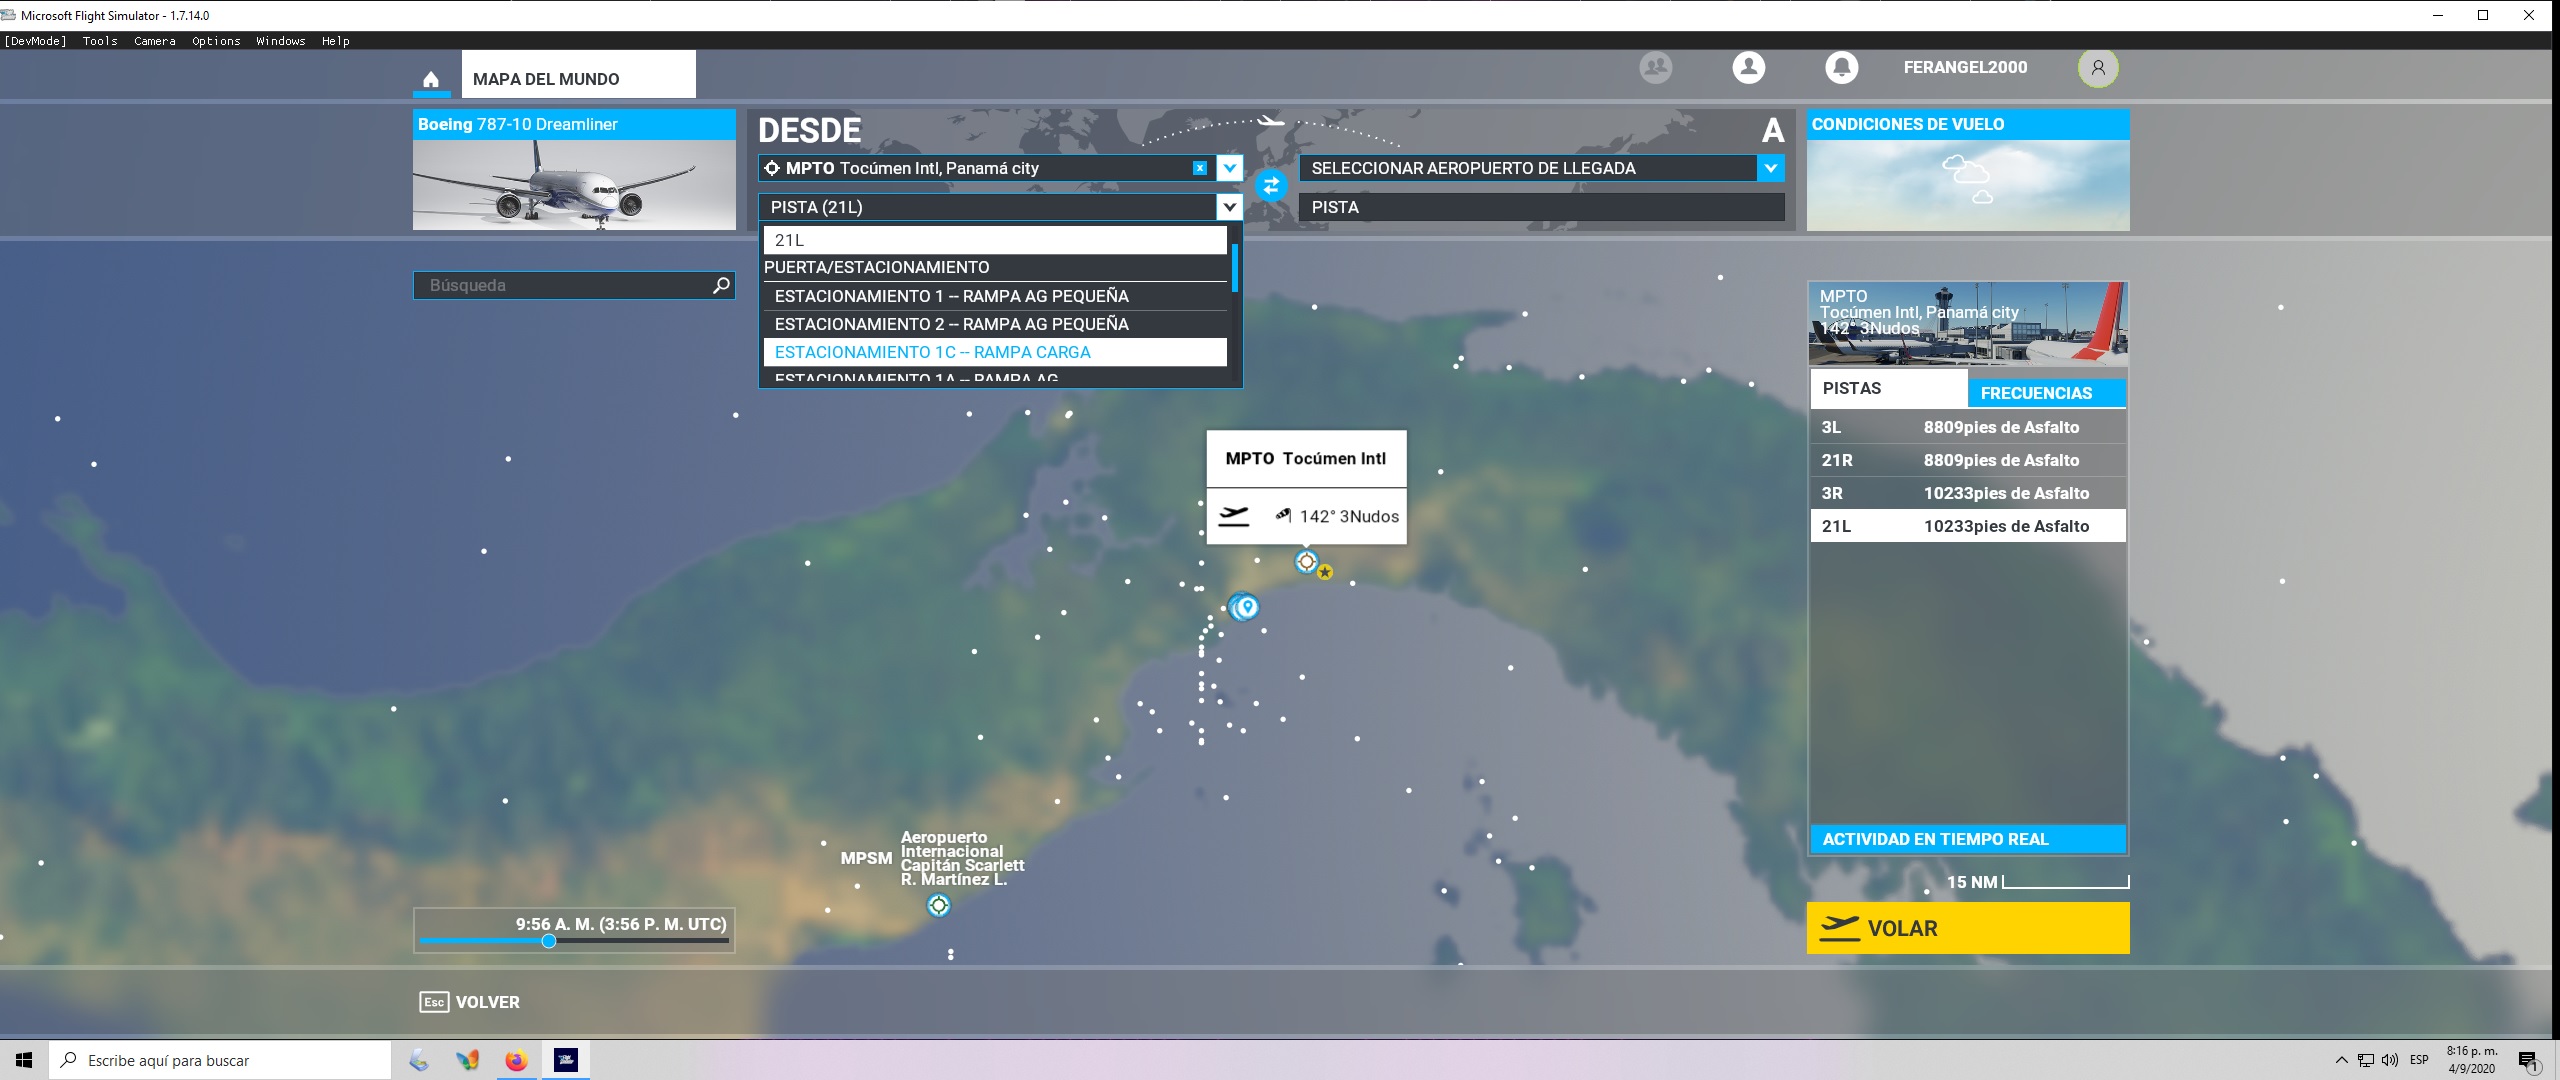Open the friends/multiplayer group icon
The width and height of the screenshot is (2560, 1080).
coord(1656,67)
